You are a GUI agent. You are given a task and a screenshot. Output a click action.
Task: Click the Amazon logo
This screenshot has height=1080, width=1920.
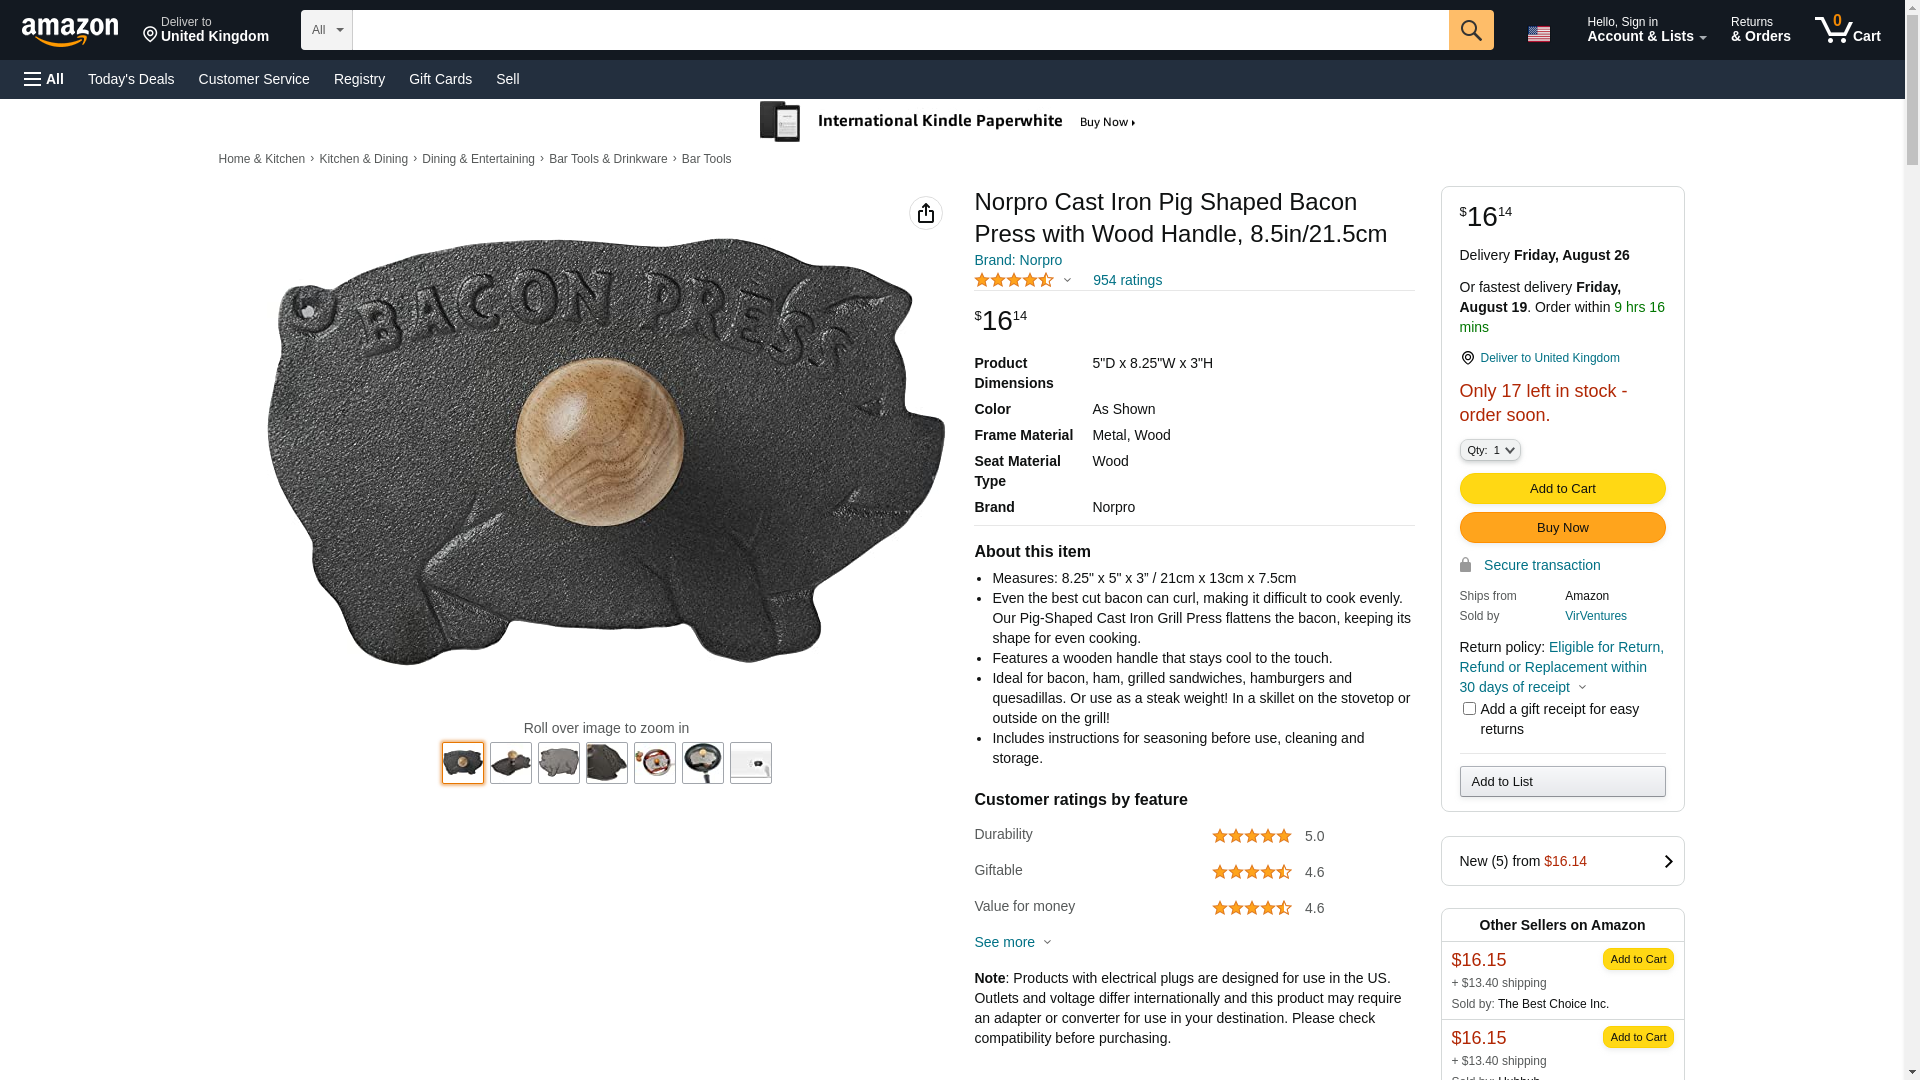coord(70,31)
